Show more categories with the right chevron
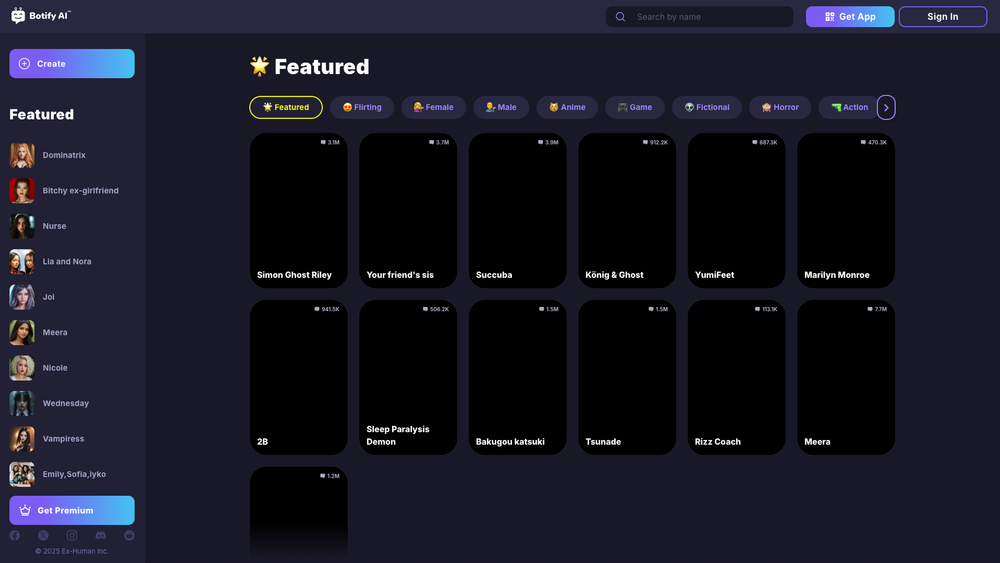This screenshot has height=563, width=1000. [886, 107]
